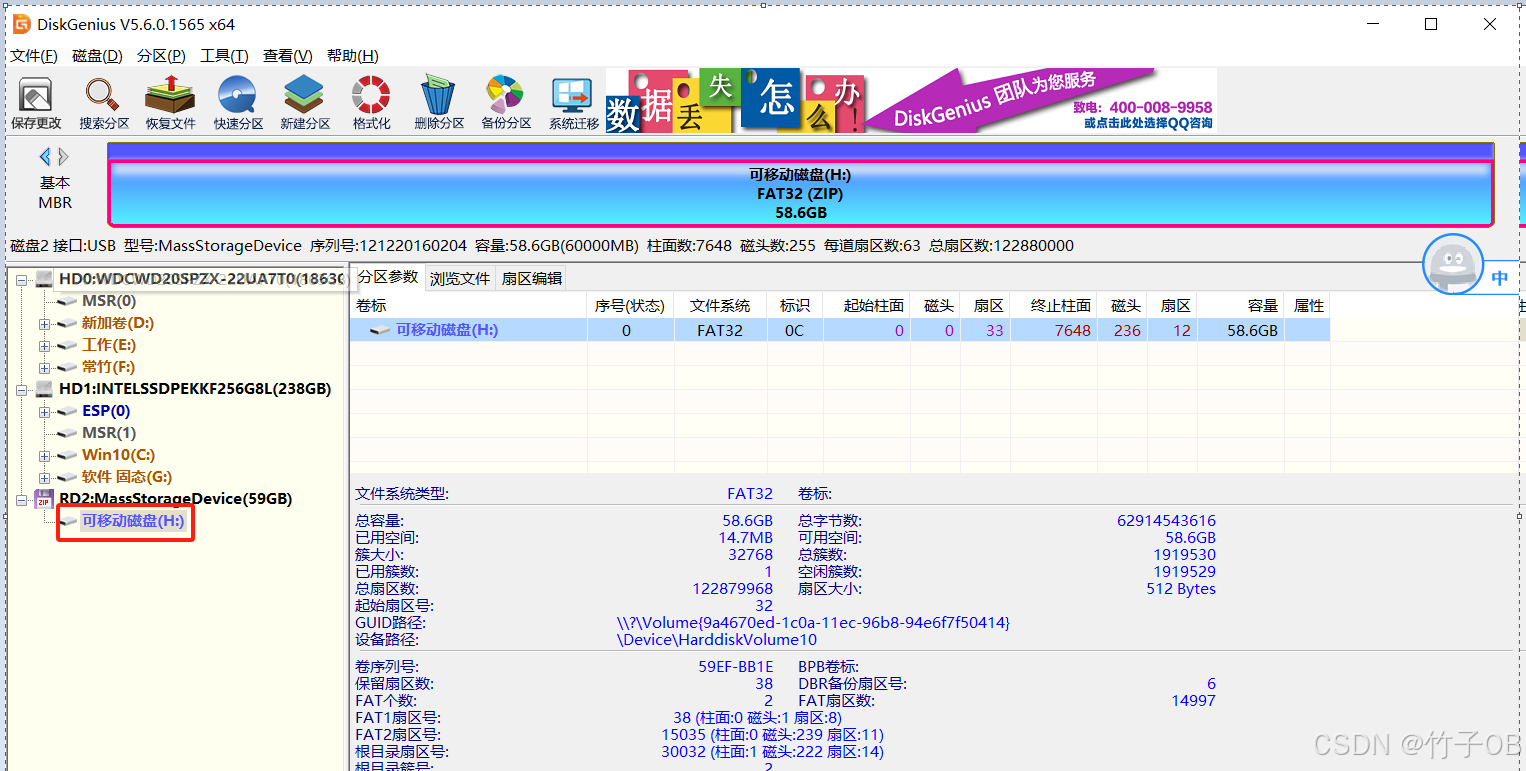Select the 删除分区 delete partition icon
Image resolution: width=1526 pixels, height=771 pixels.
438,100
